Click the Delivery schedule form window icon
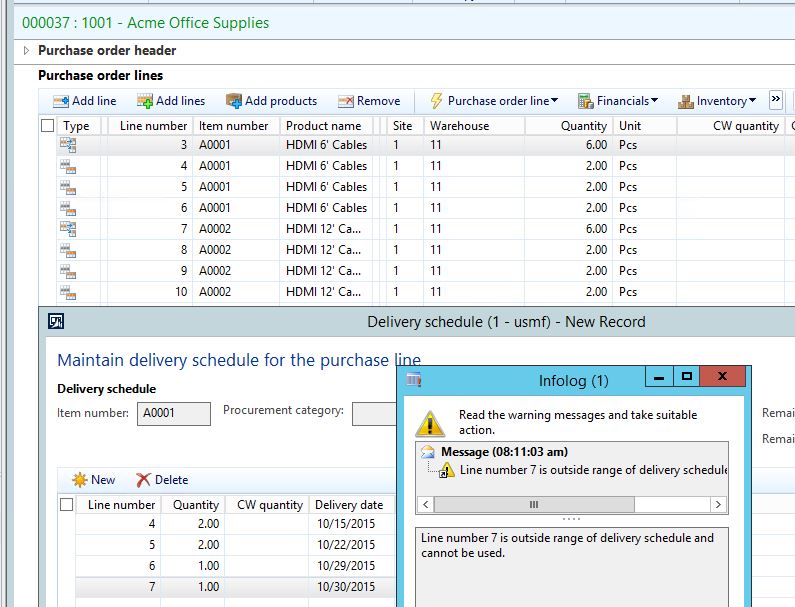795x607 pixels. [56, 321]
